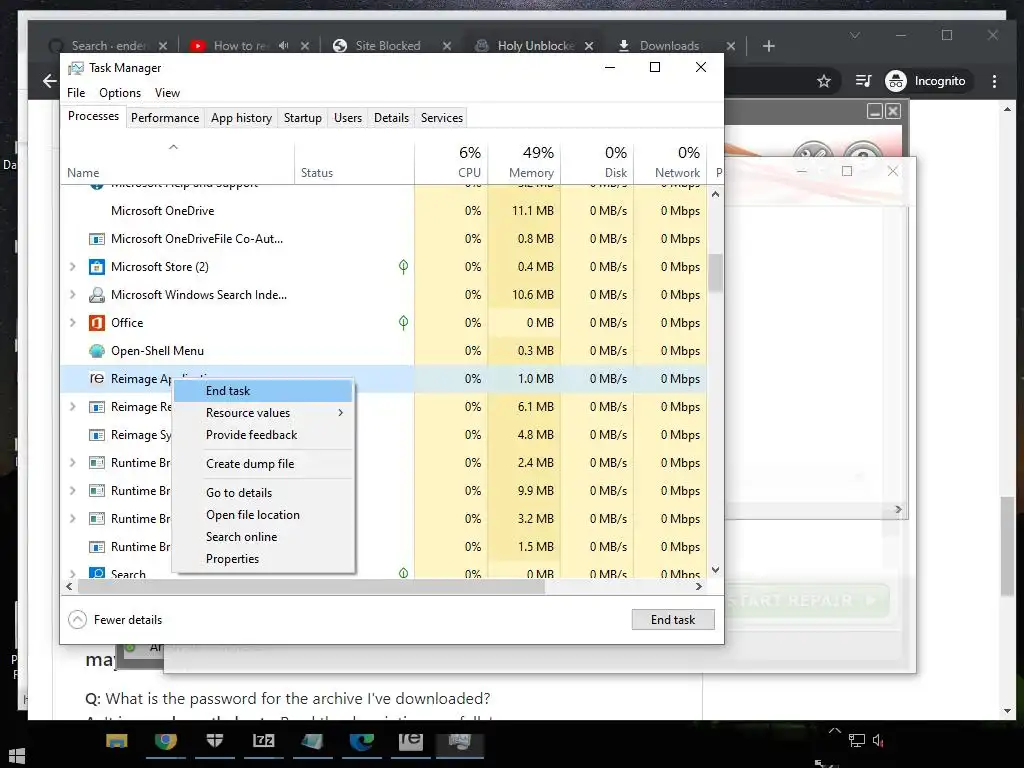
Task: Switch to the Services tab
Action: pos(441,118)
